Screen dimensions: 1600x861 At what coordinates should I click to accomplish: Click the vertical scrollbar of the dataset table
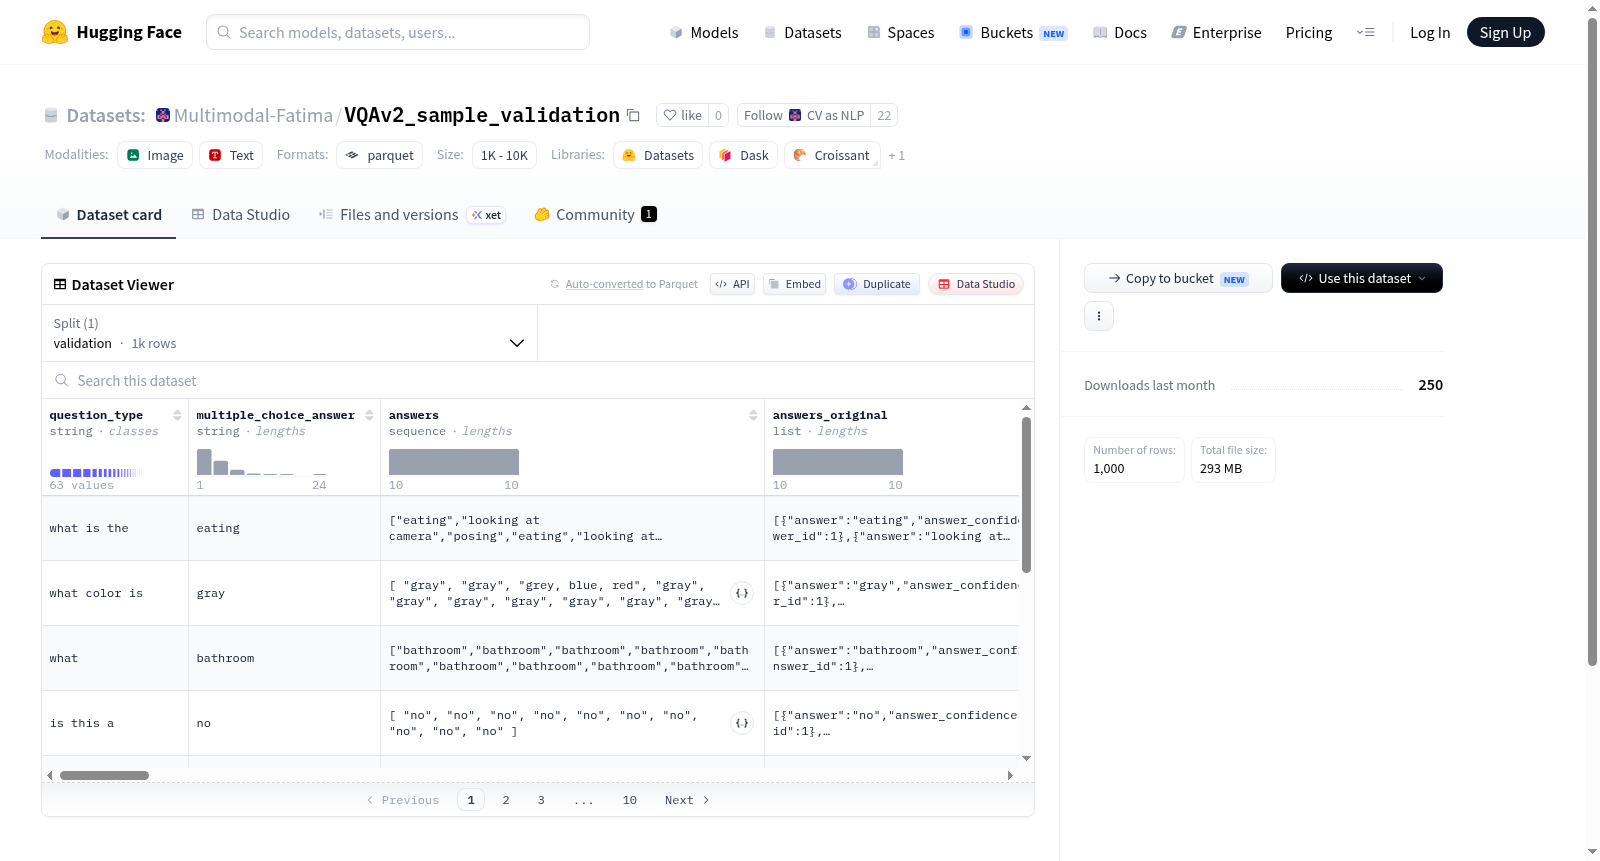(1026, 495)
